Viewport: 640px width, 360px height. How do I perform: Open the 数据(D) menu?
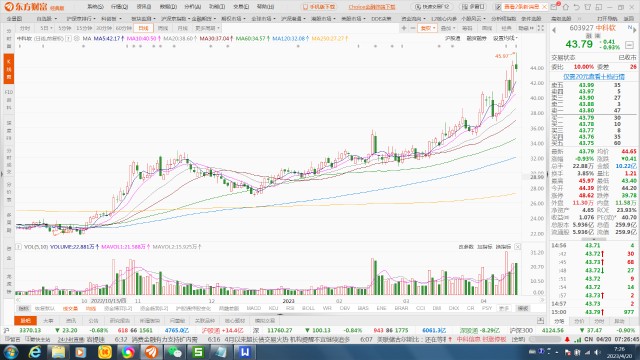tap(168, 7)
